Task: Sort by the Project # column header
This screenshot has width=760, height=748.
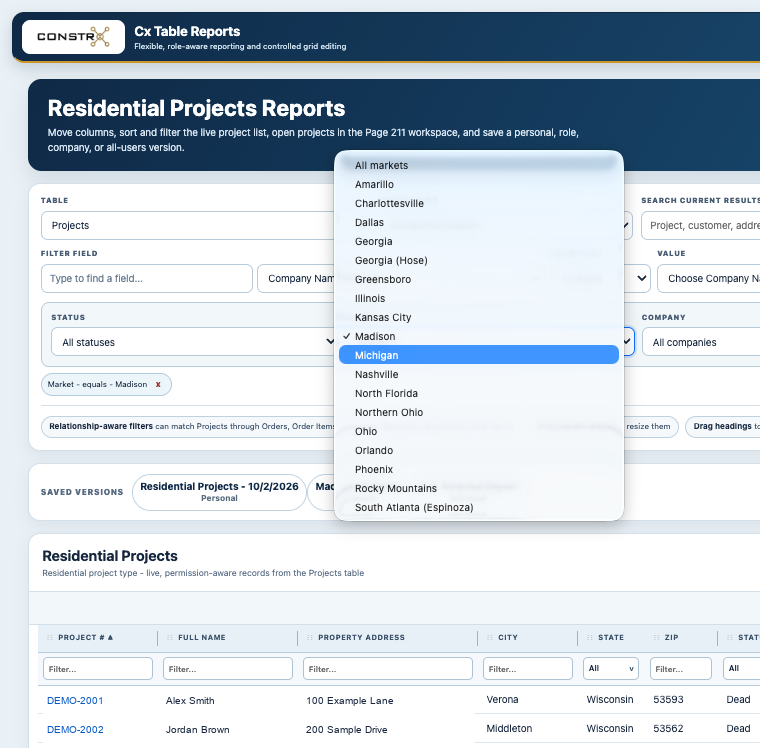Action: pyautogui.click(x=85, y=637)
